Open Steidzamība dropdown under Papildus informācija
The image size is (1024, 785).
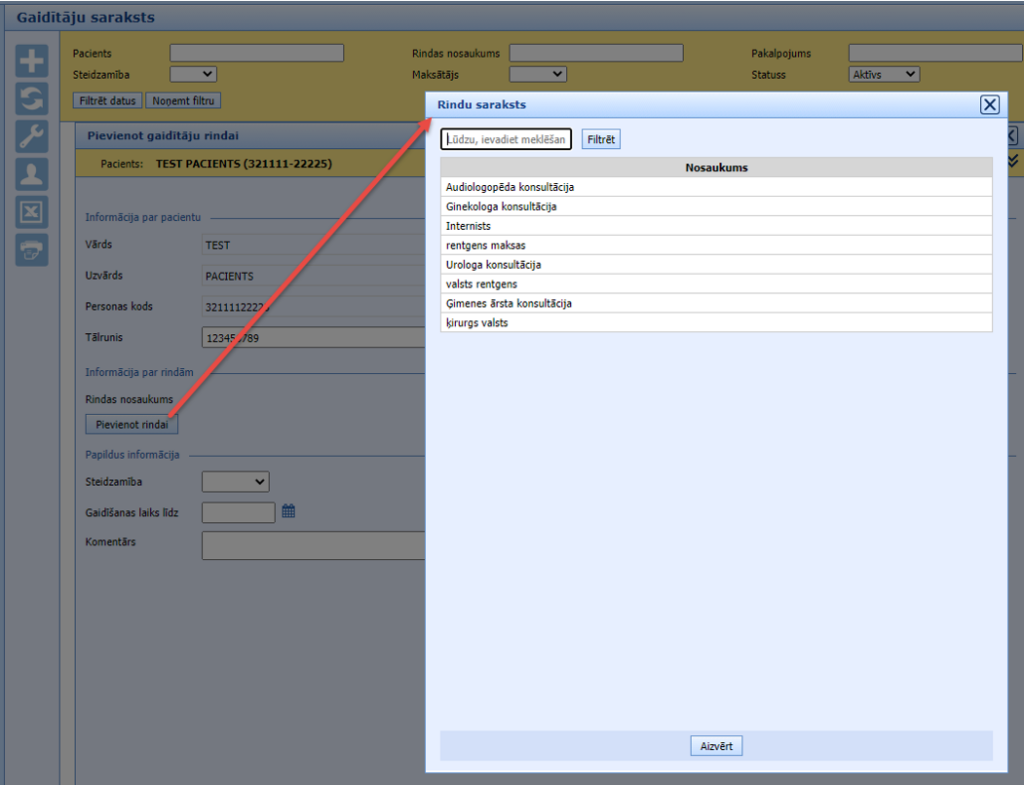(235, 482)
